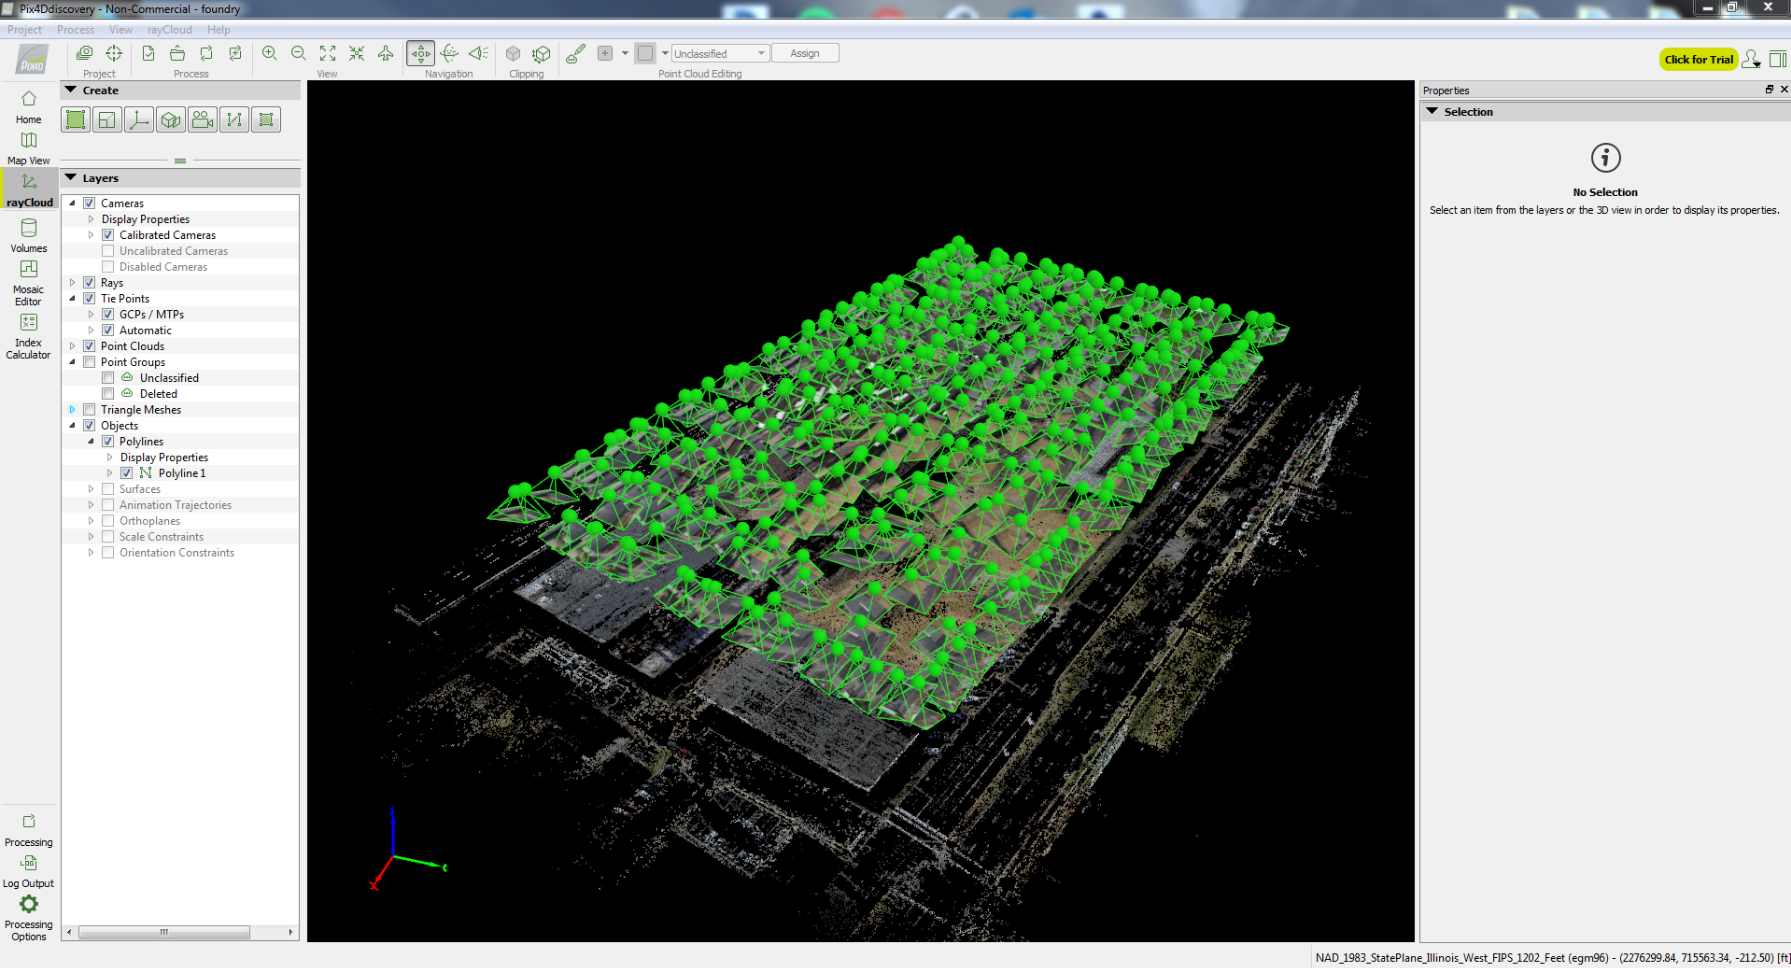Open GCP/MTP Manager crosshair icon
This screenshot has width=1791, height=968.
coord(114,53)
